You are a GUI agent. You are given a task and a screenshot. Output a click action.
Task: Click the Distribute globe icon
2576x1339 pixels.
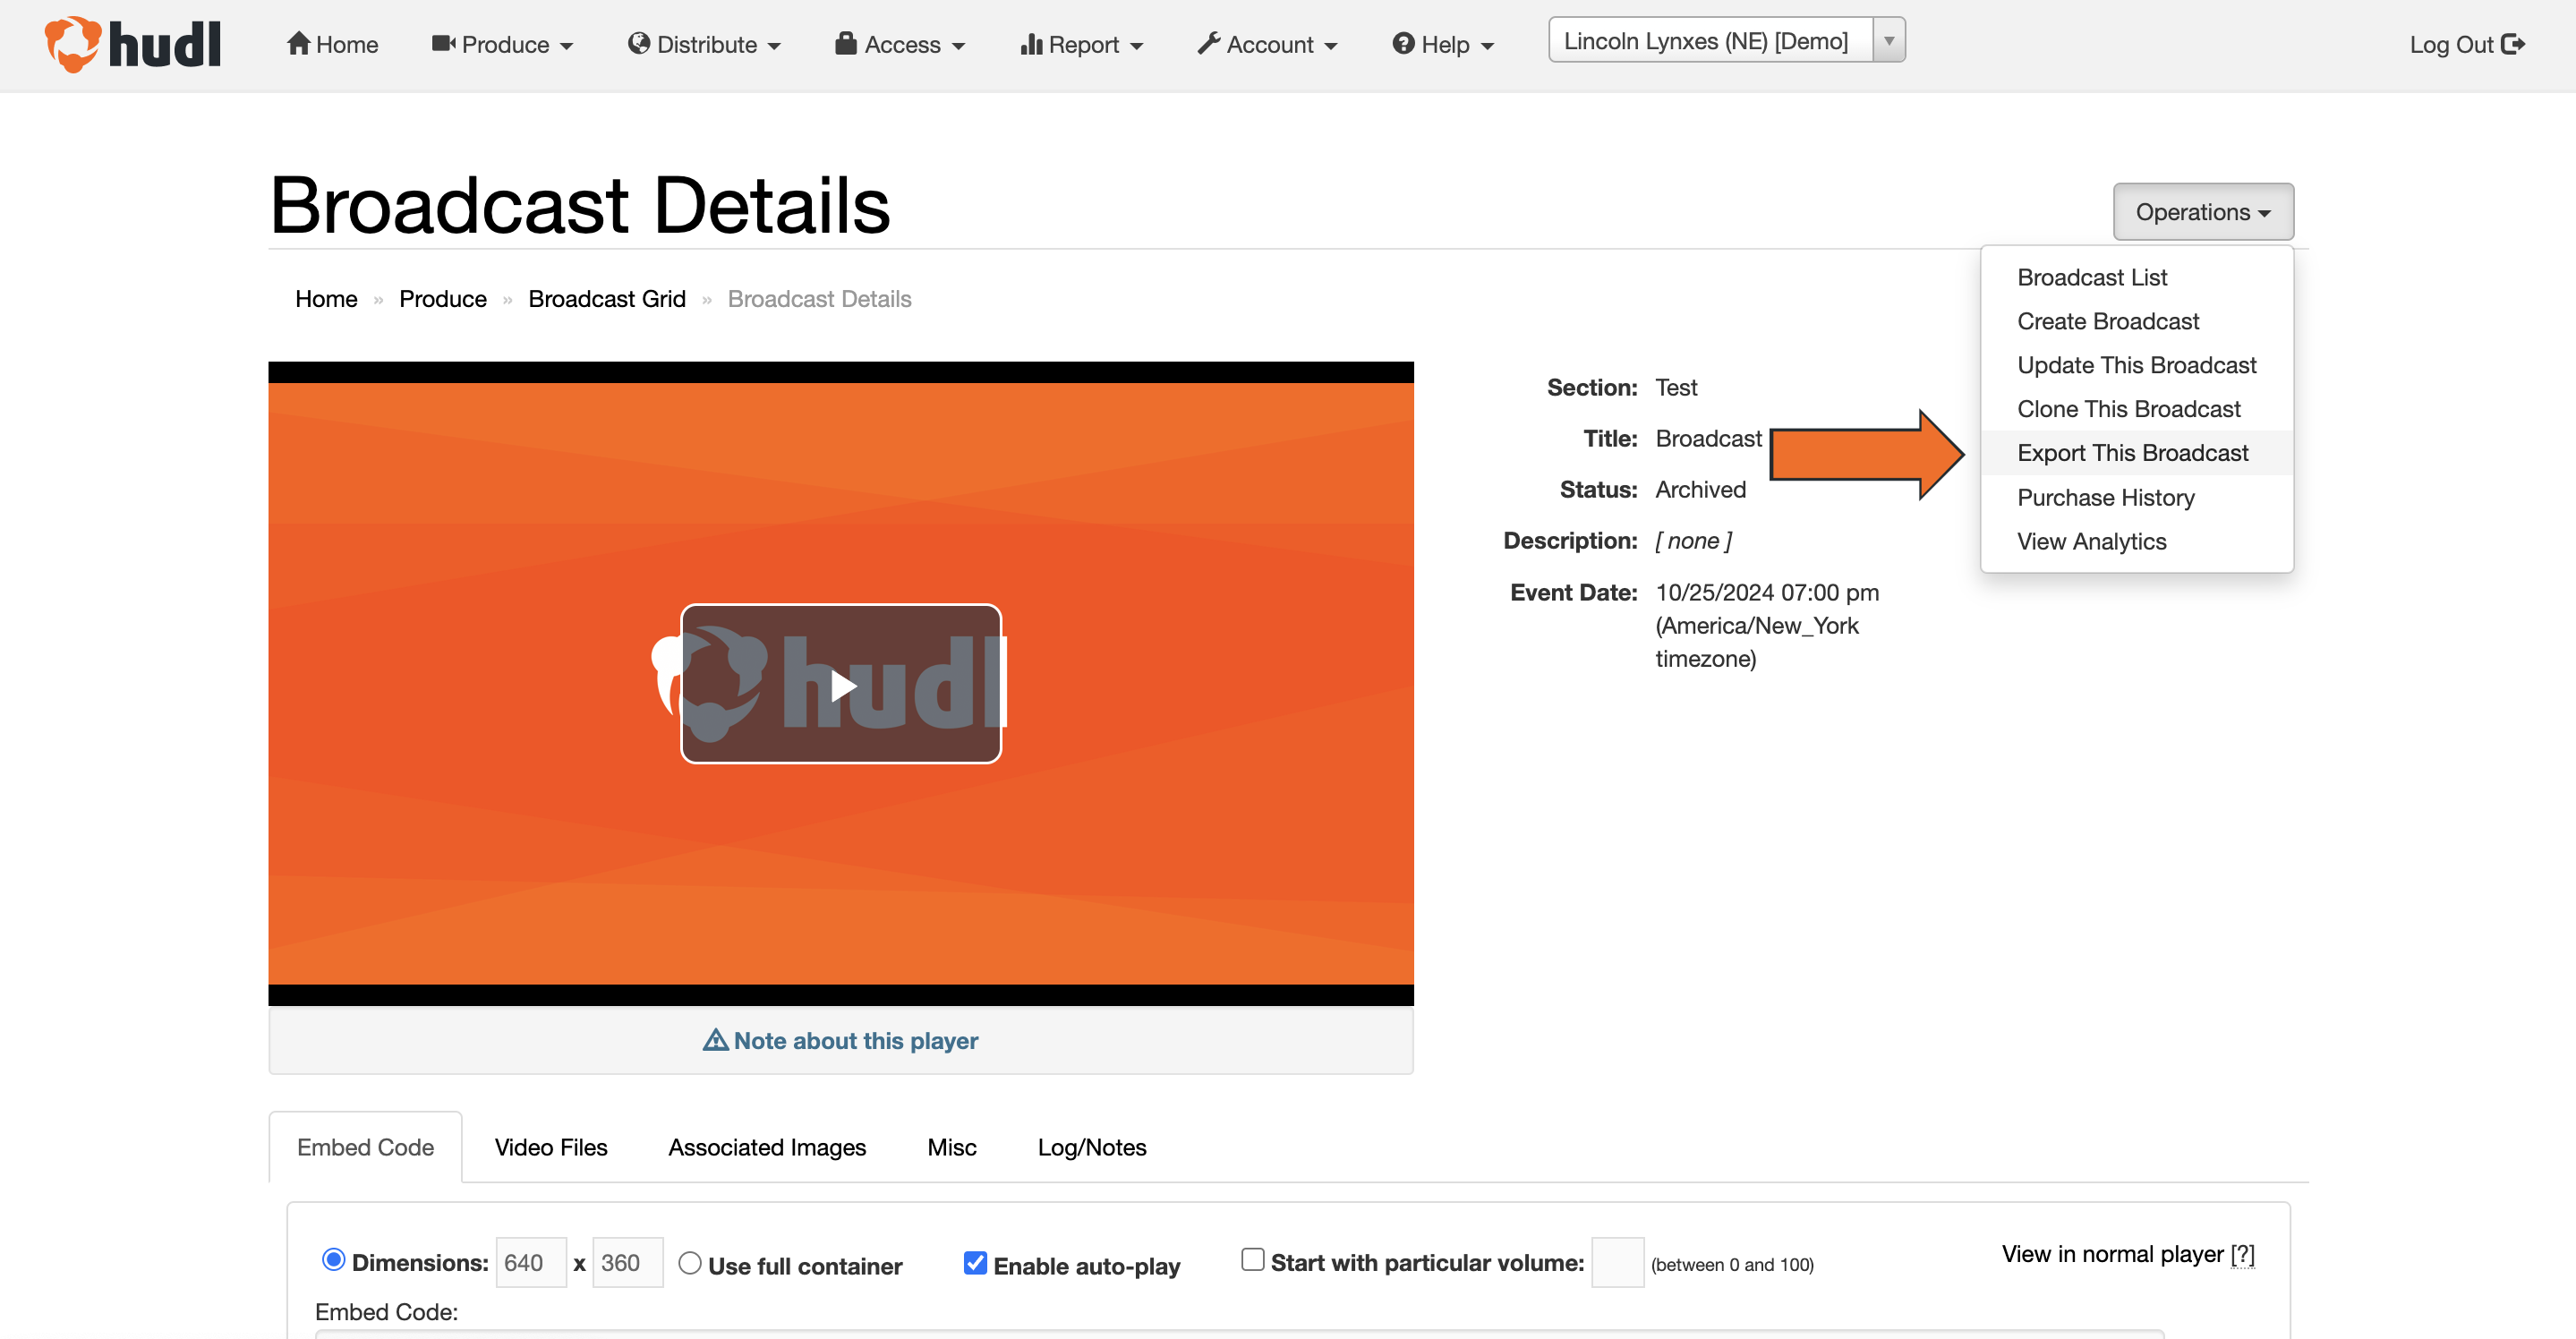[x=639, y=43]
